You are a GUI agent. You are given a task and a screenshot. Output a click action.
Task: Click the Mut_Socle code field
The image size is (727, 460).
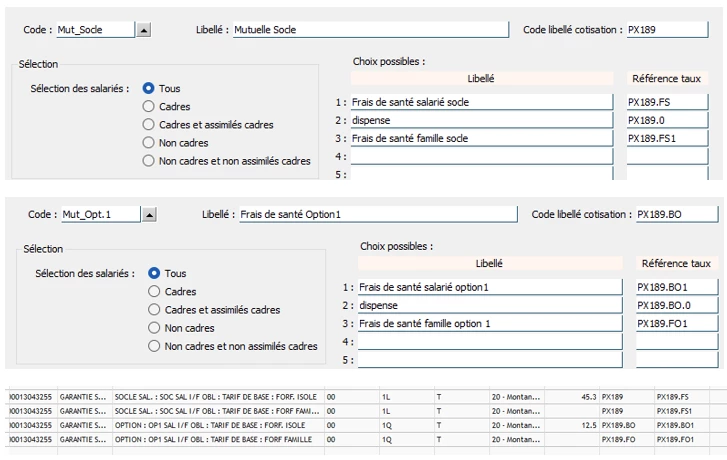point(95,30)
